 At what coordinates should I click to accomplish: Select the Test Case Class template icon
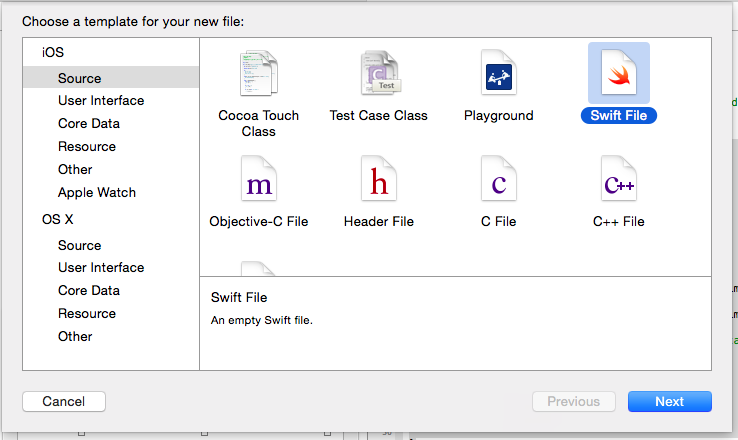pos(380,73)
